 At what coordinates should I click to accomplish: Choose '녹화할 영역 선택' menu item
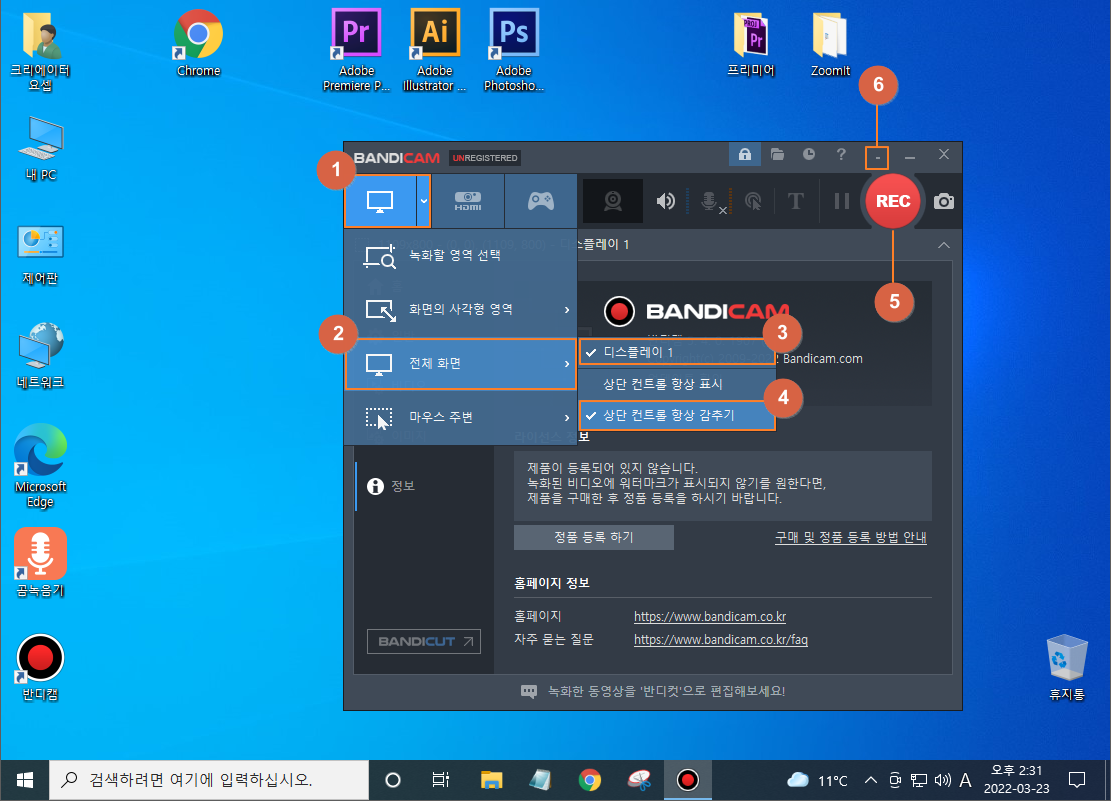pyautogui.click(x=461, y=256)
